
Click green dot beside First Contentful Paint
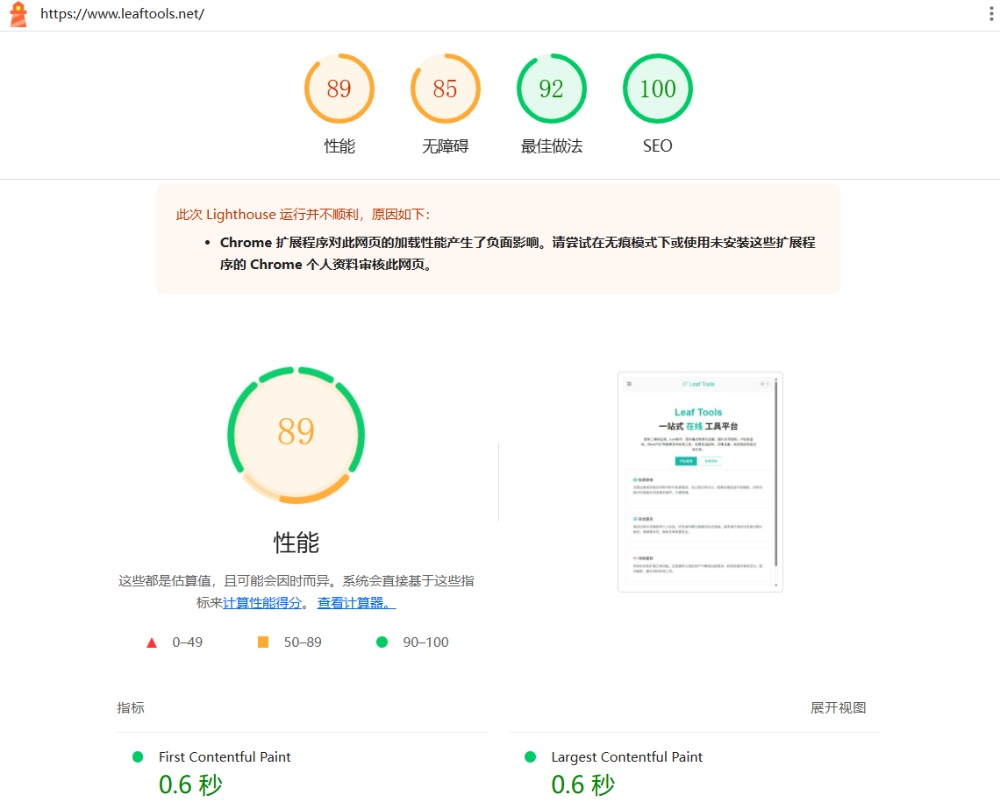(137, 757)
